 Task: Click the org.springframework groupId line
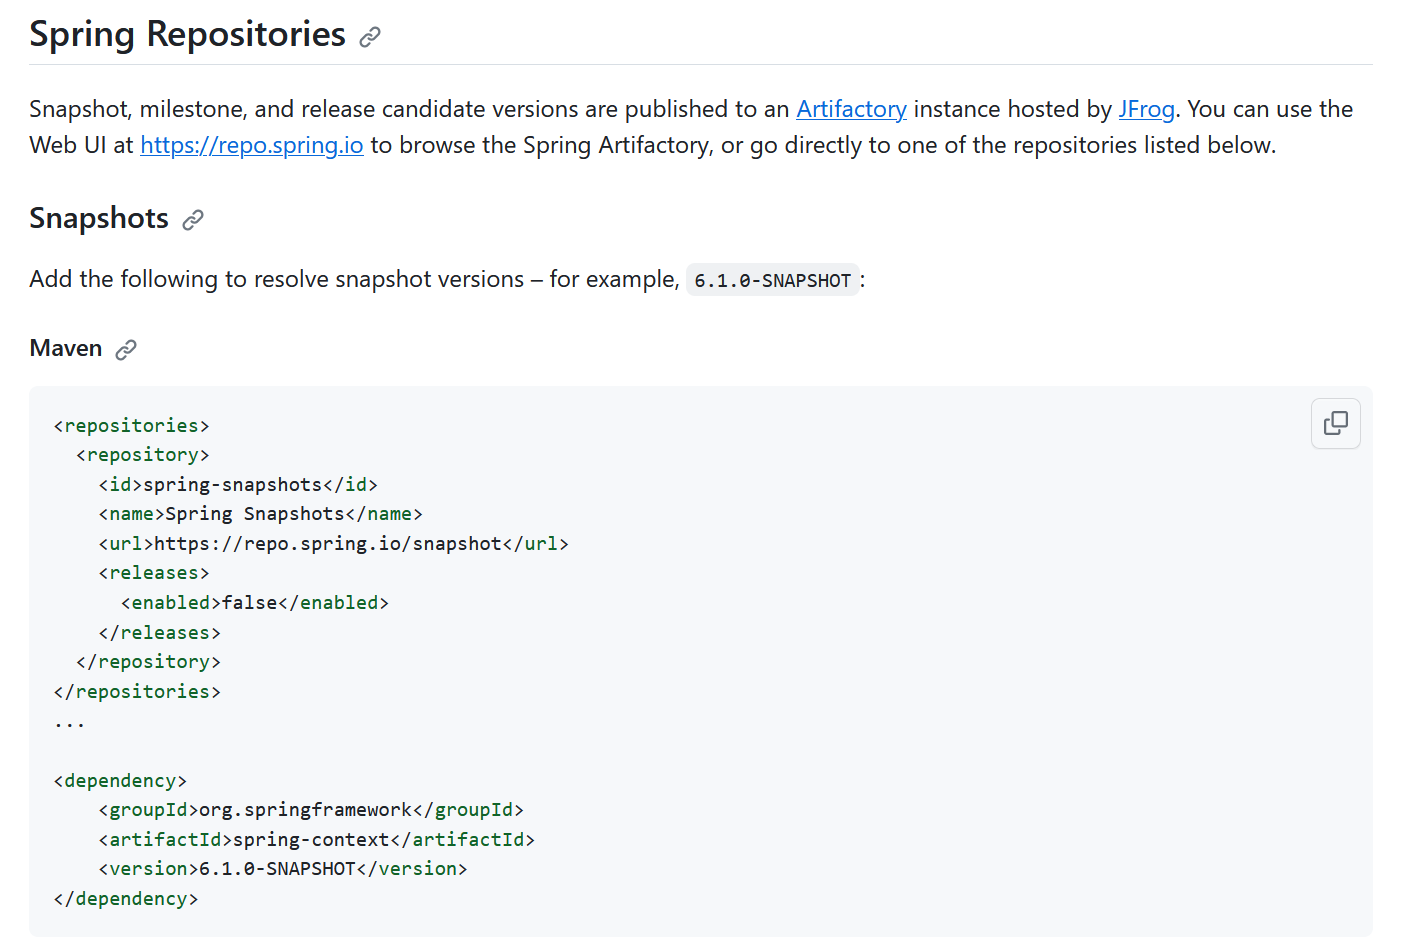(311, 810)
